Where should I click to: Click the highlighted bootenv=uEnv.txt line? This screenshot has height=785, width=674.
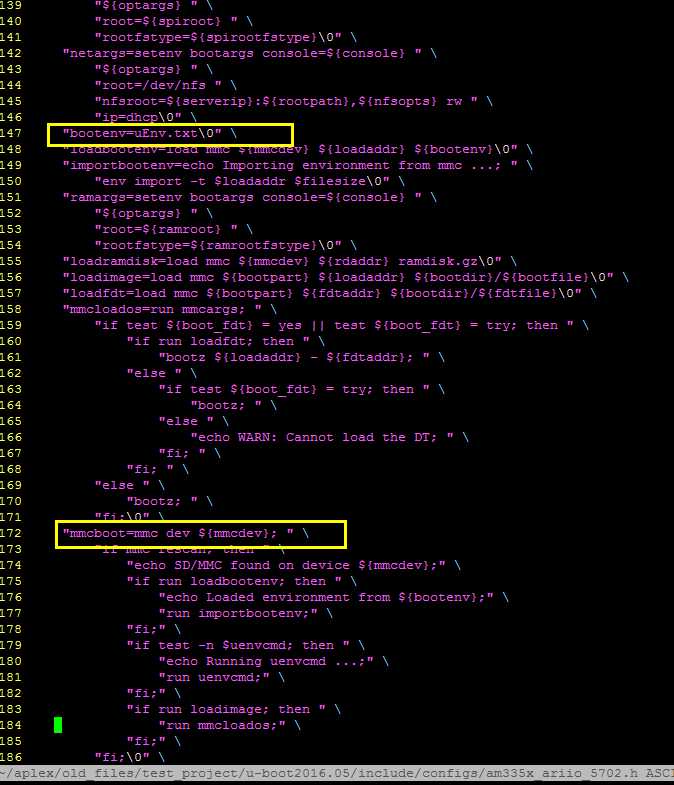170,135
